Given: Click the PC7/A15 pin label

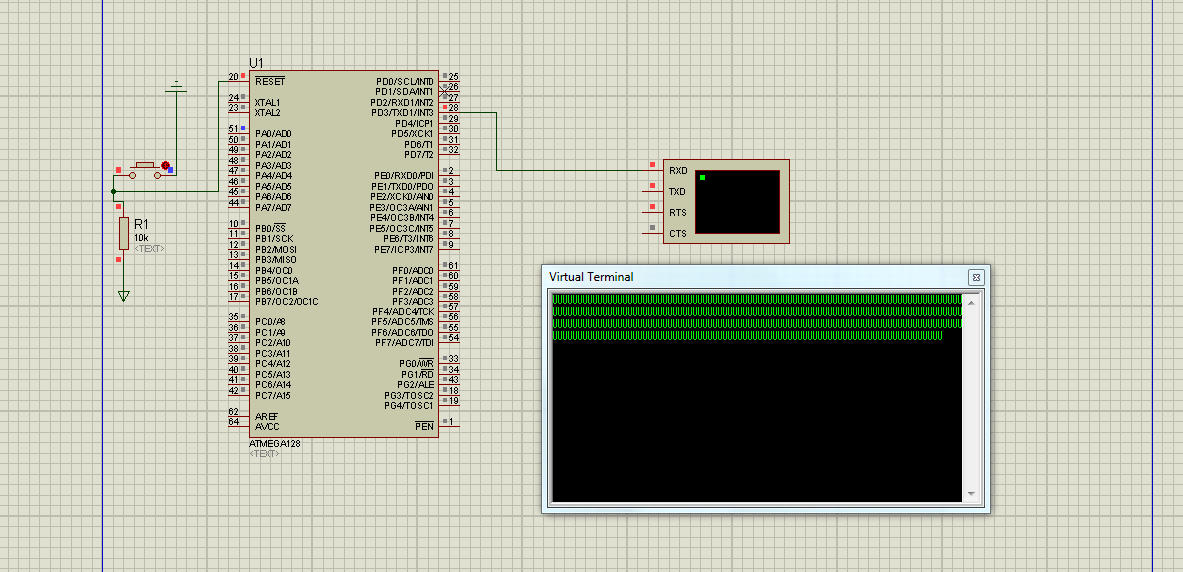Looking at the screenshot, I should tap(272, 395).
